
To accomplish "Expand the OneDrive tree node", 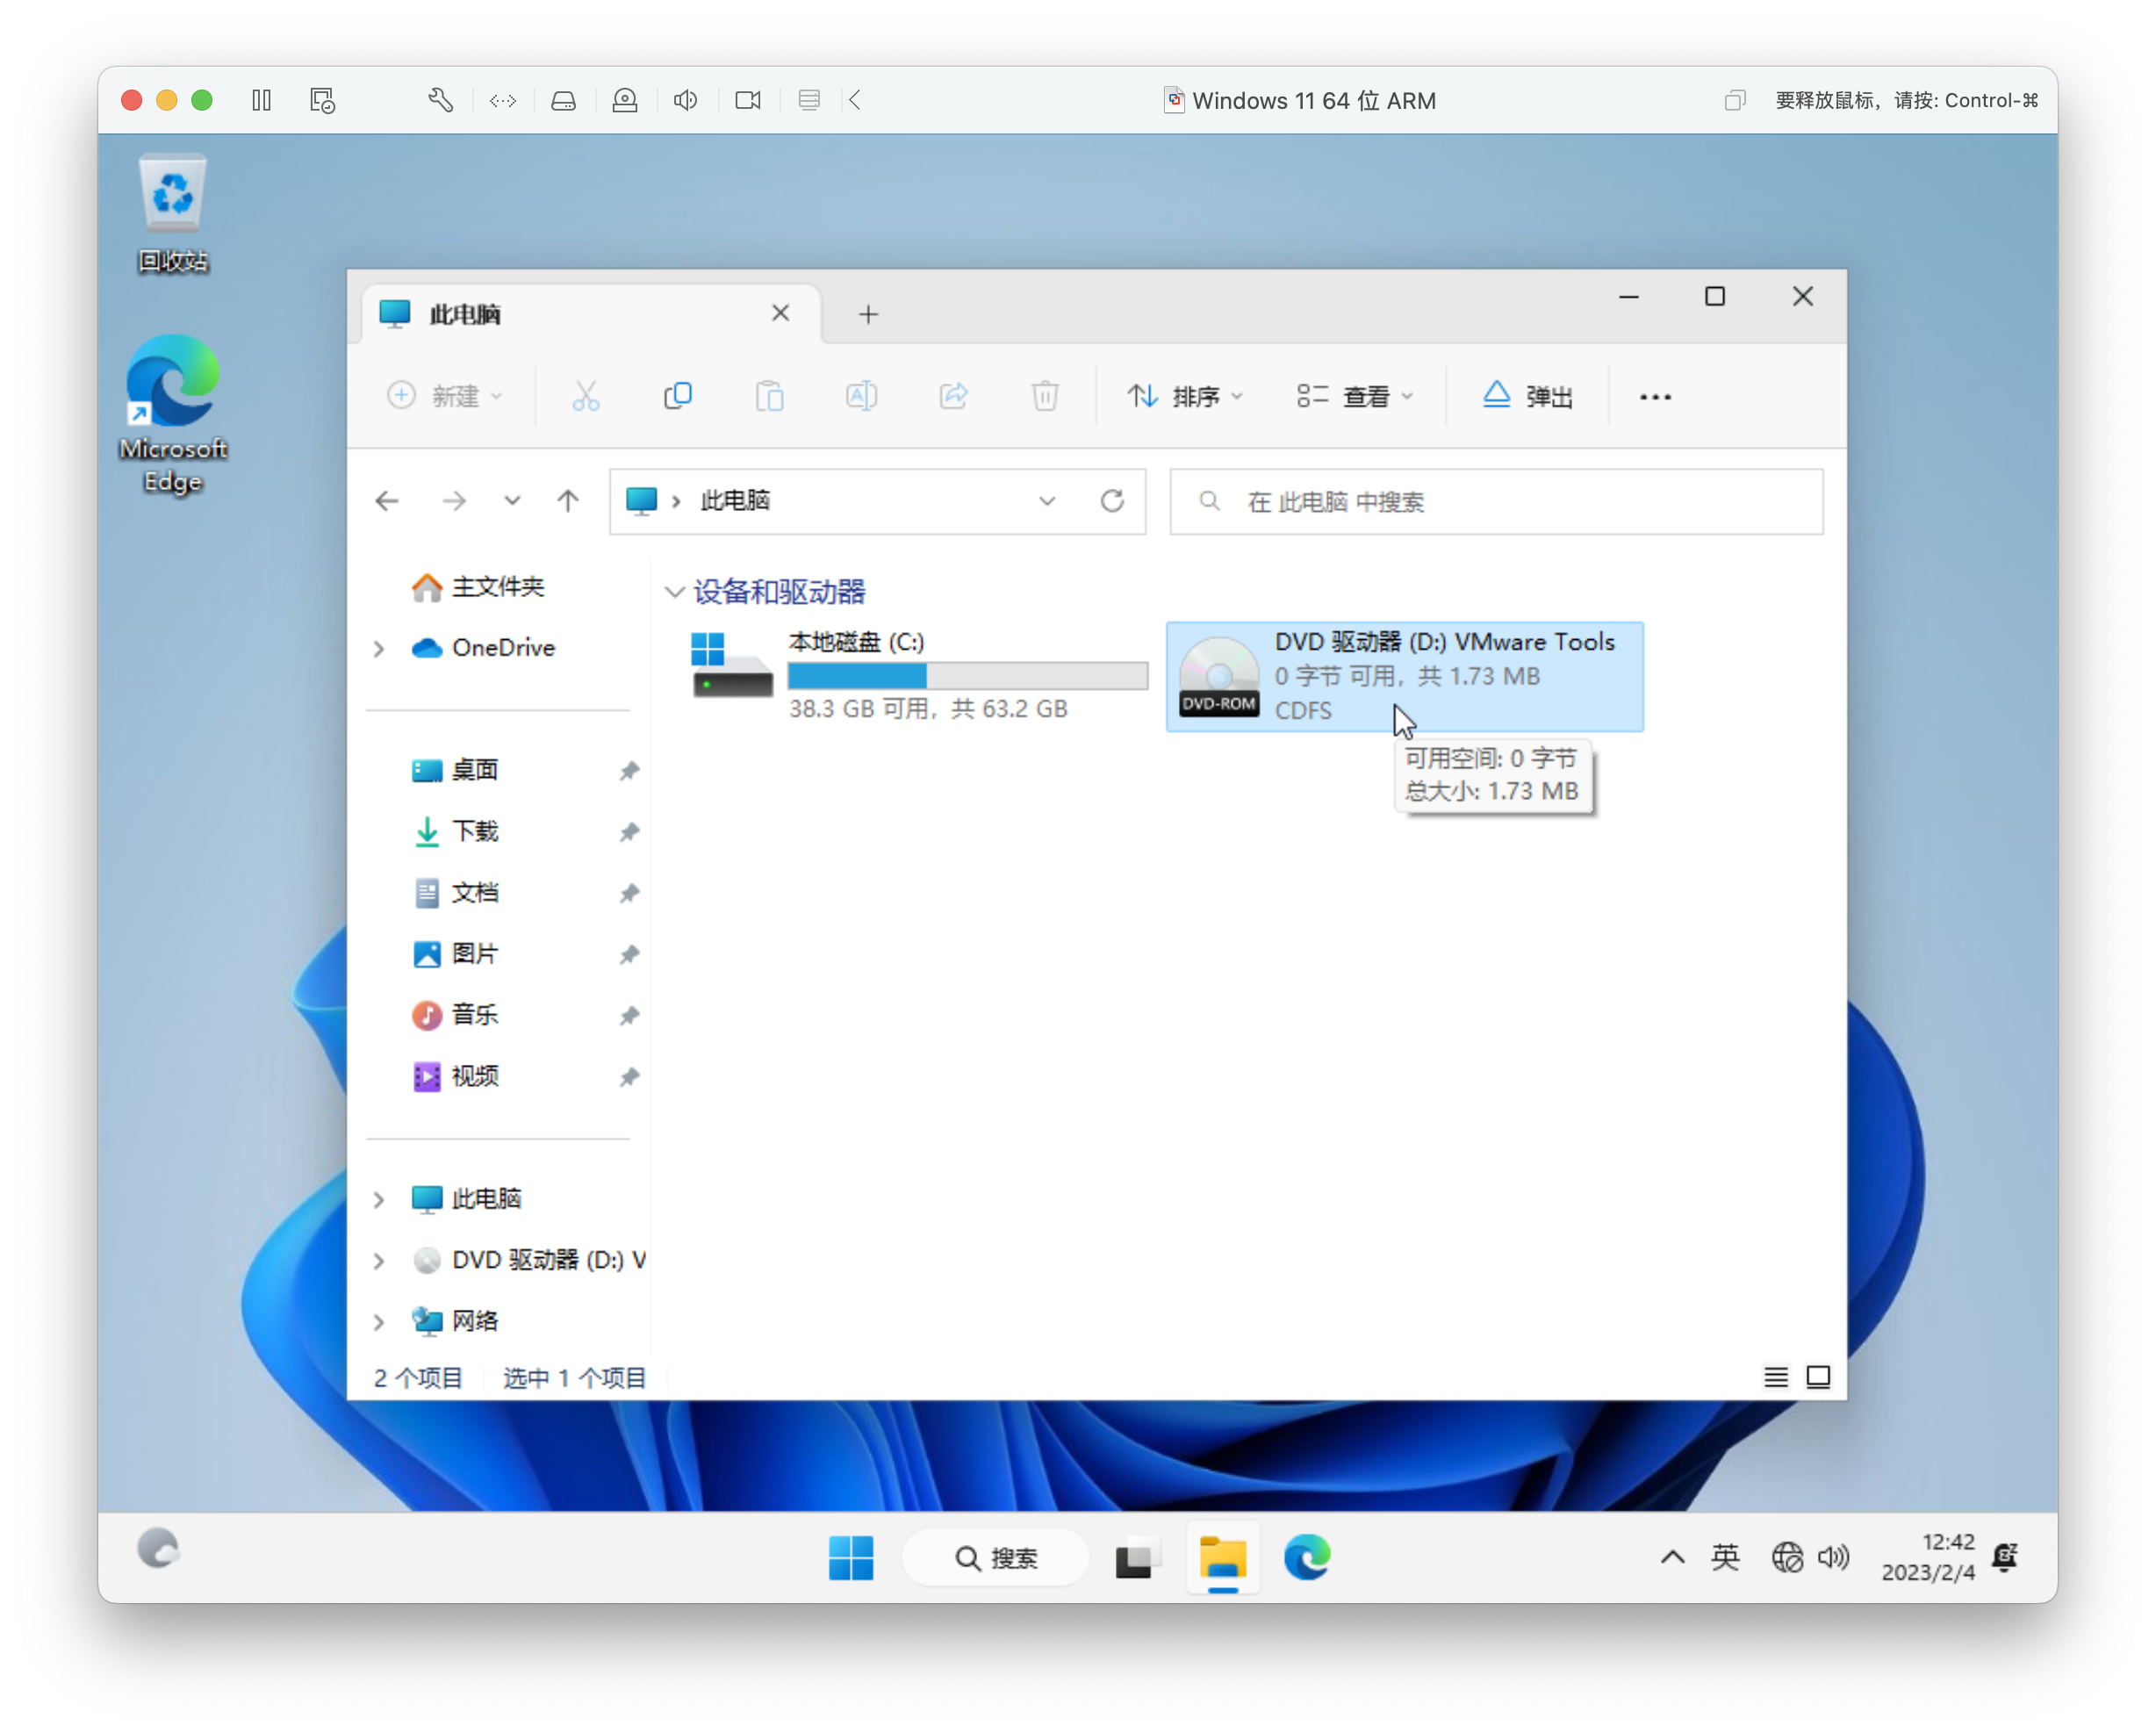I will [379, 649].
